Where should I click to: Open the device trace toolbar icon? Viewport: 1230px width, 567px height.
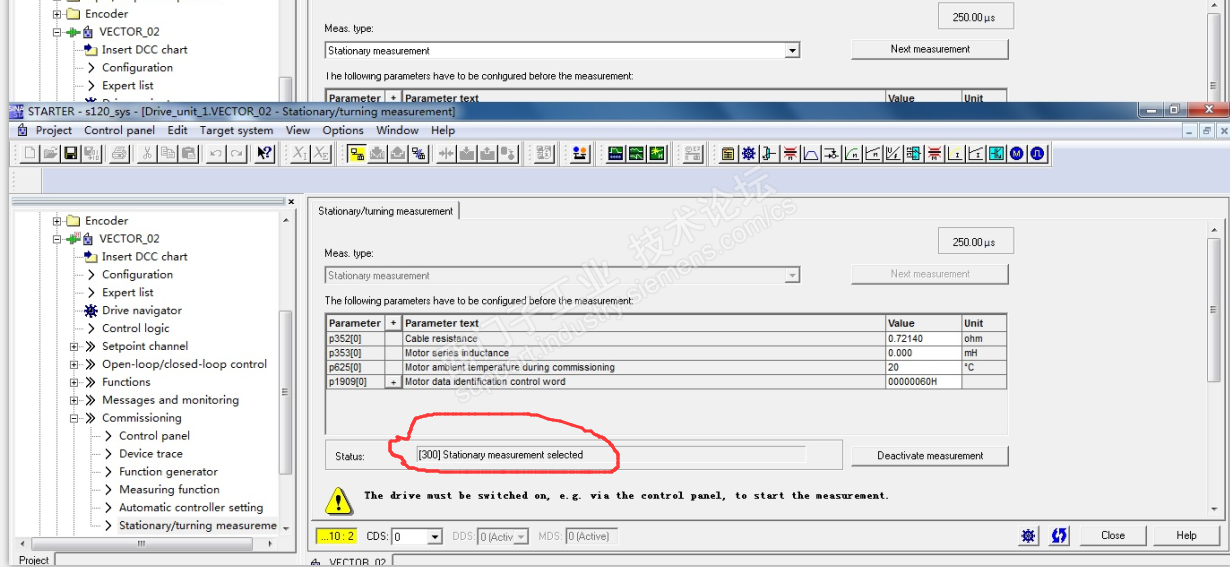[x=616, y=153]
